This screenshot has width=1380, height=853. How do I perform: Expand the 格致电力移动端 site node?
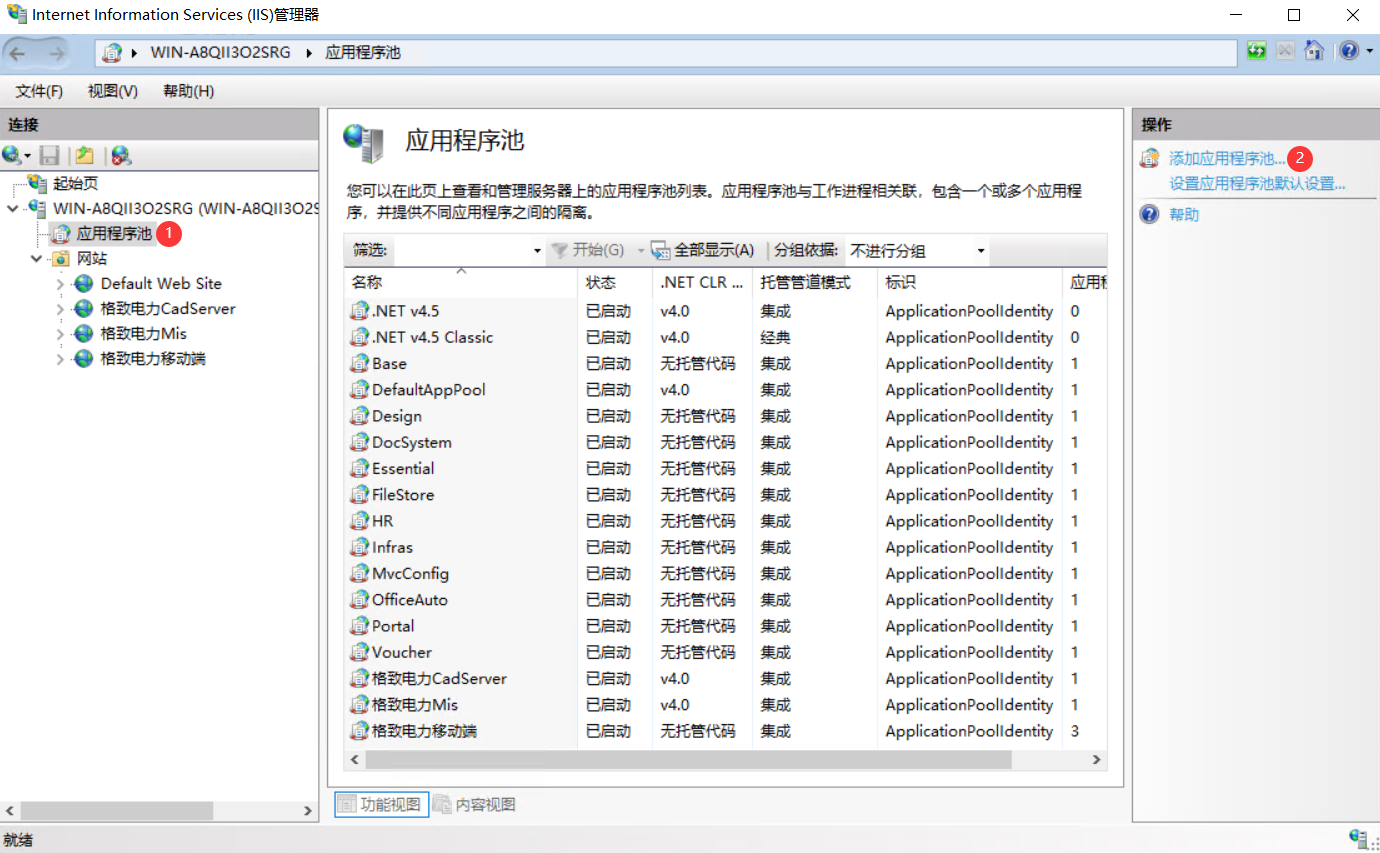[60, 359]
